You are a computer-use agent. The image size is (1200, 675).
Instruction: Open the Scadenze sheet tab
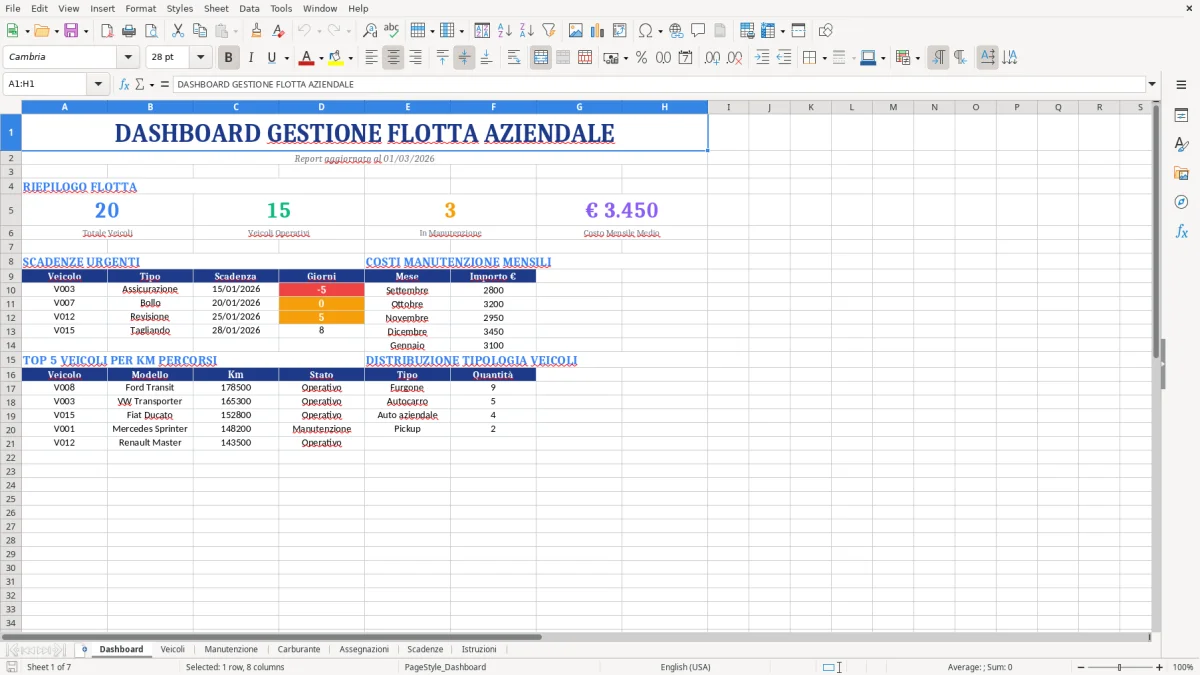424,648
